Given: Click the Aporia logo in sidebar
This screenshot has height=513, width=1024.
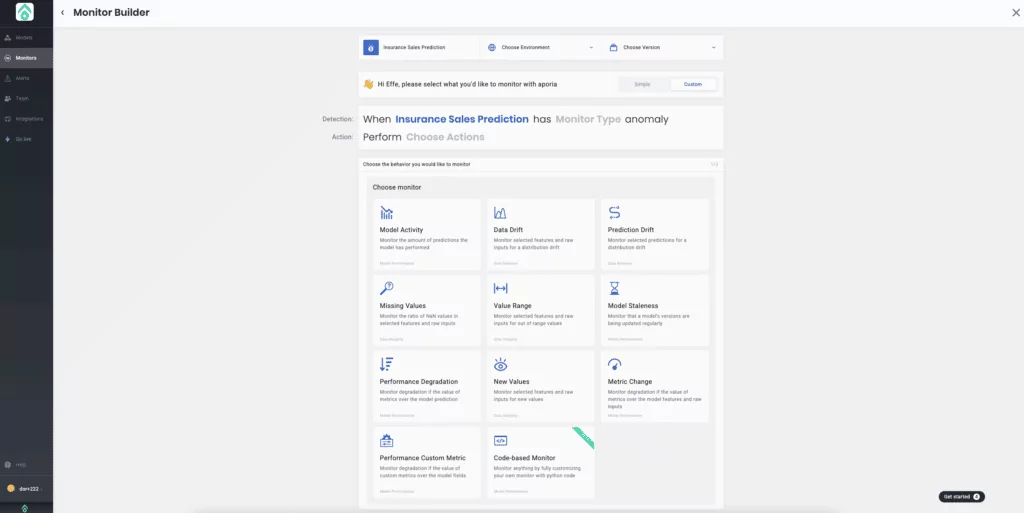Looking at the screenshot, I should 25,12.
